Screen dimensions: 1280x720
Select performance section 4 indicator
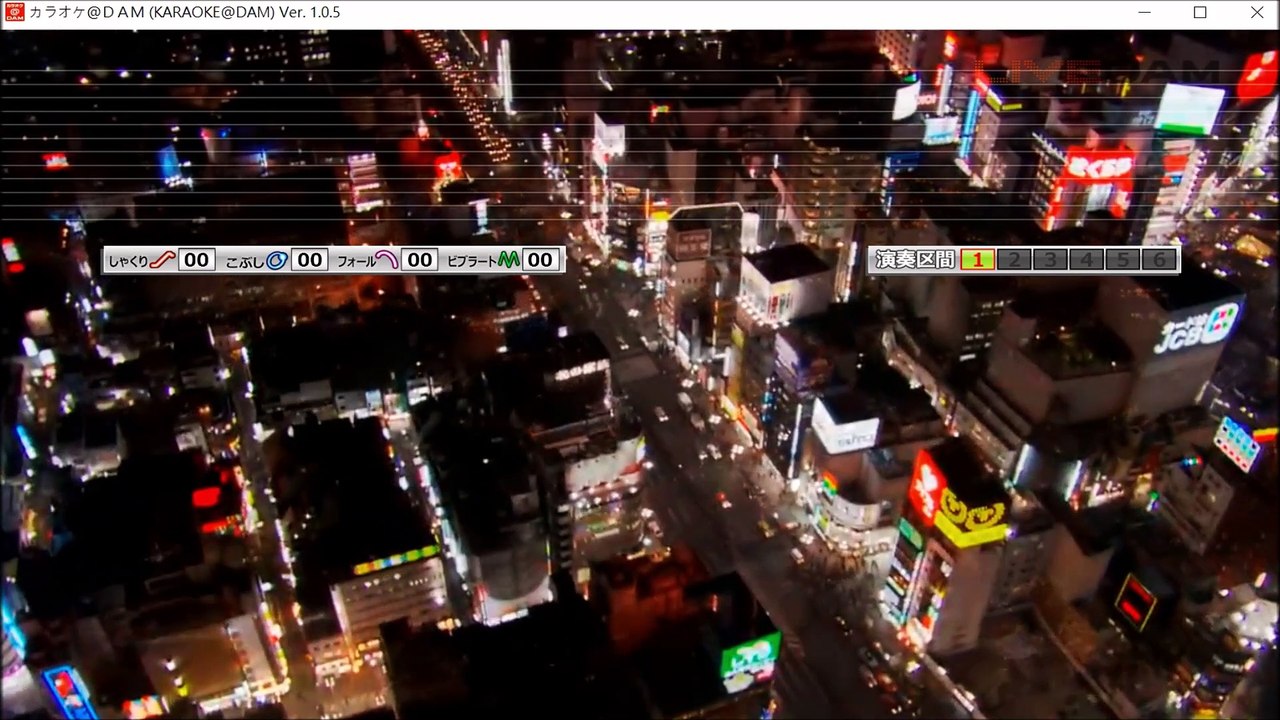1086,260
